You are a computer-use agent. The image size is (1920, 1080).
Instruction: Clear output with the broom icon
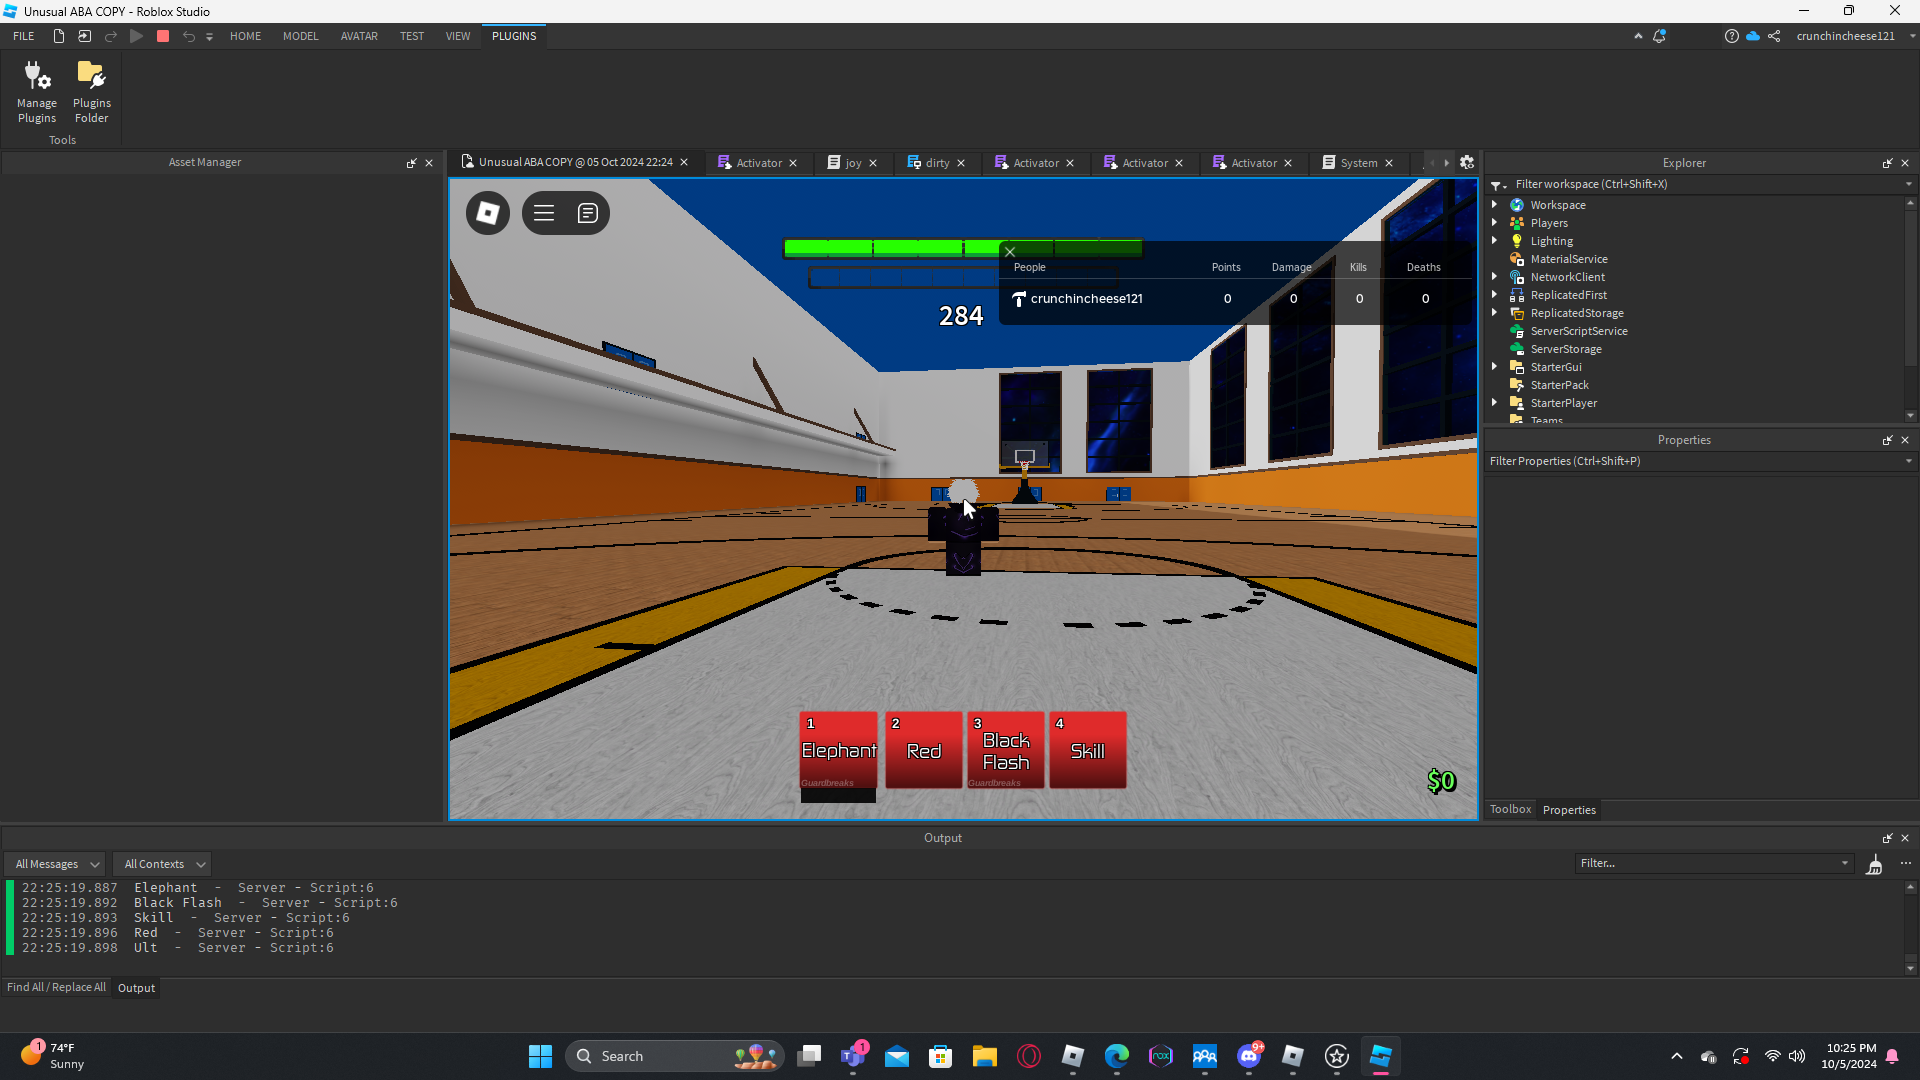pos(1874,865)
